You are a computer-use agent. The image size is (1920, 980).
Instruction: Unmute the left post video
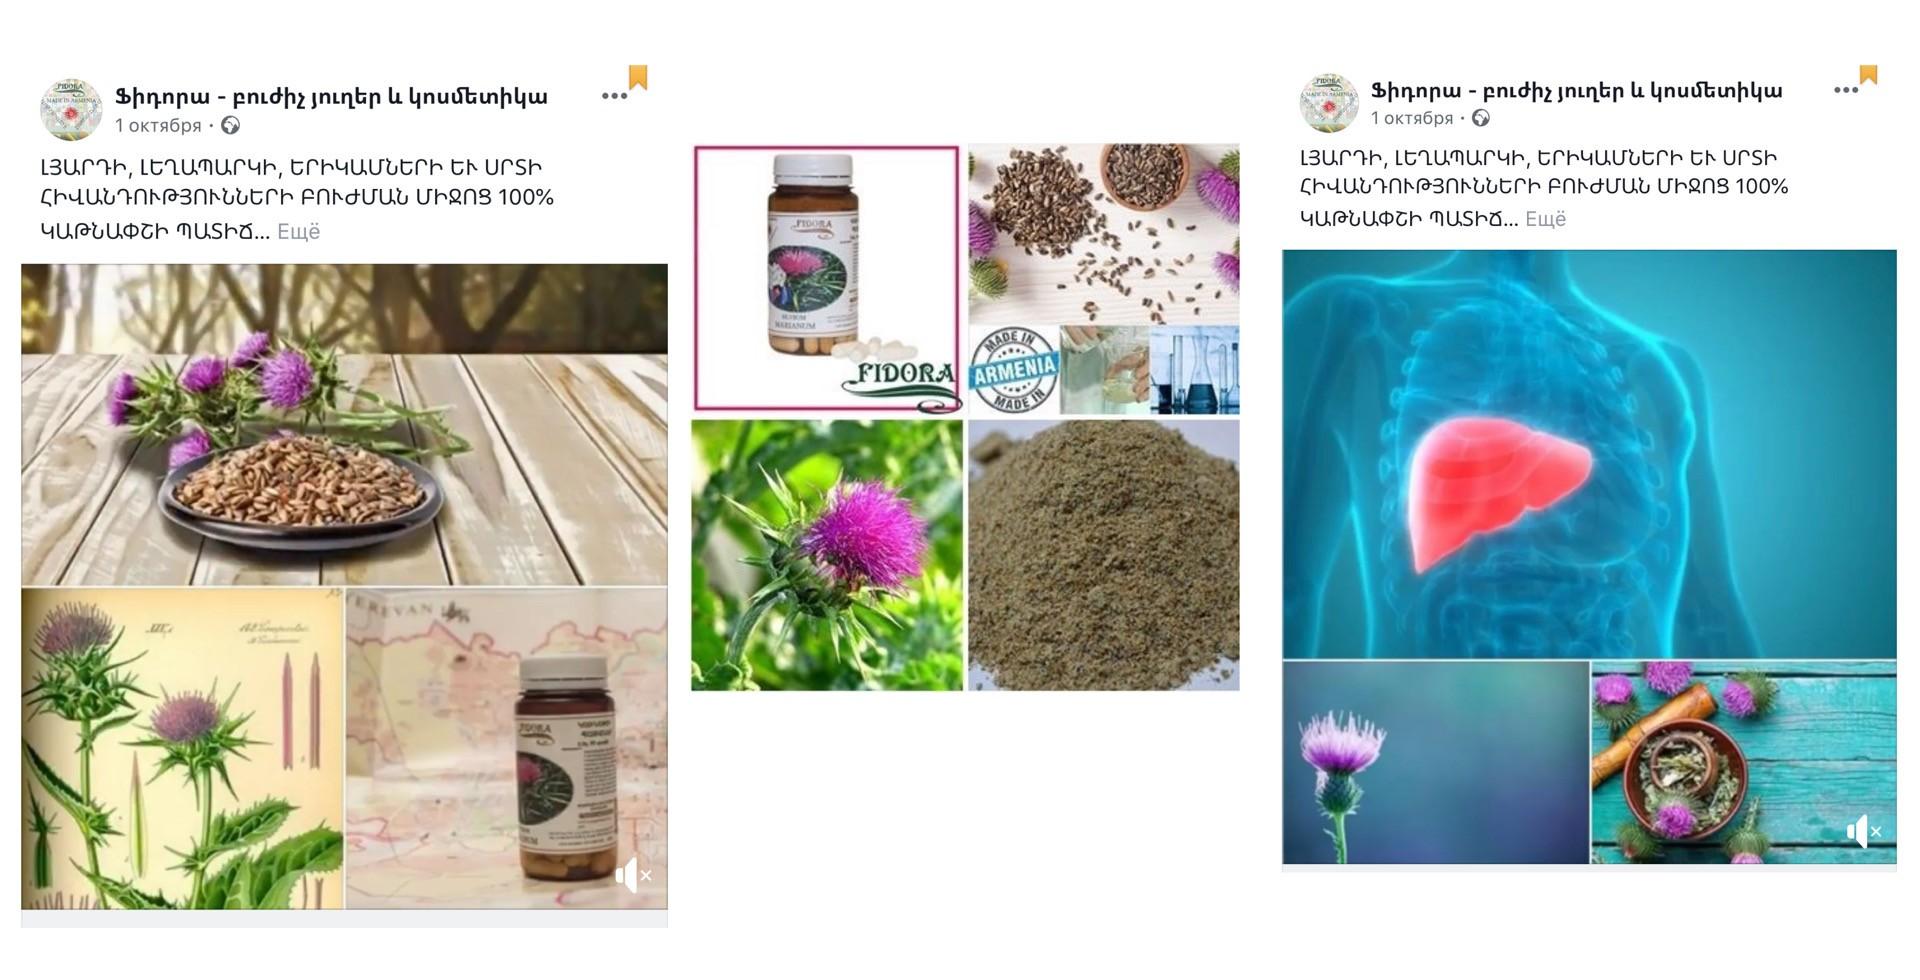click(634, 875)
